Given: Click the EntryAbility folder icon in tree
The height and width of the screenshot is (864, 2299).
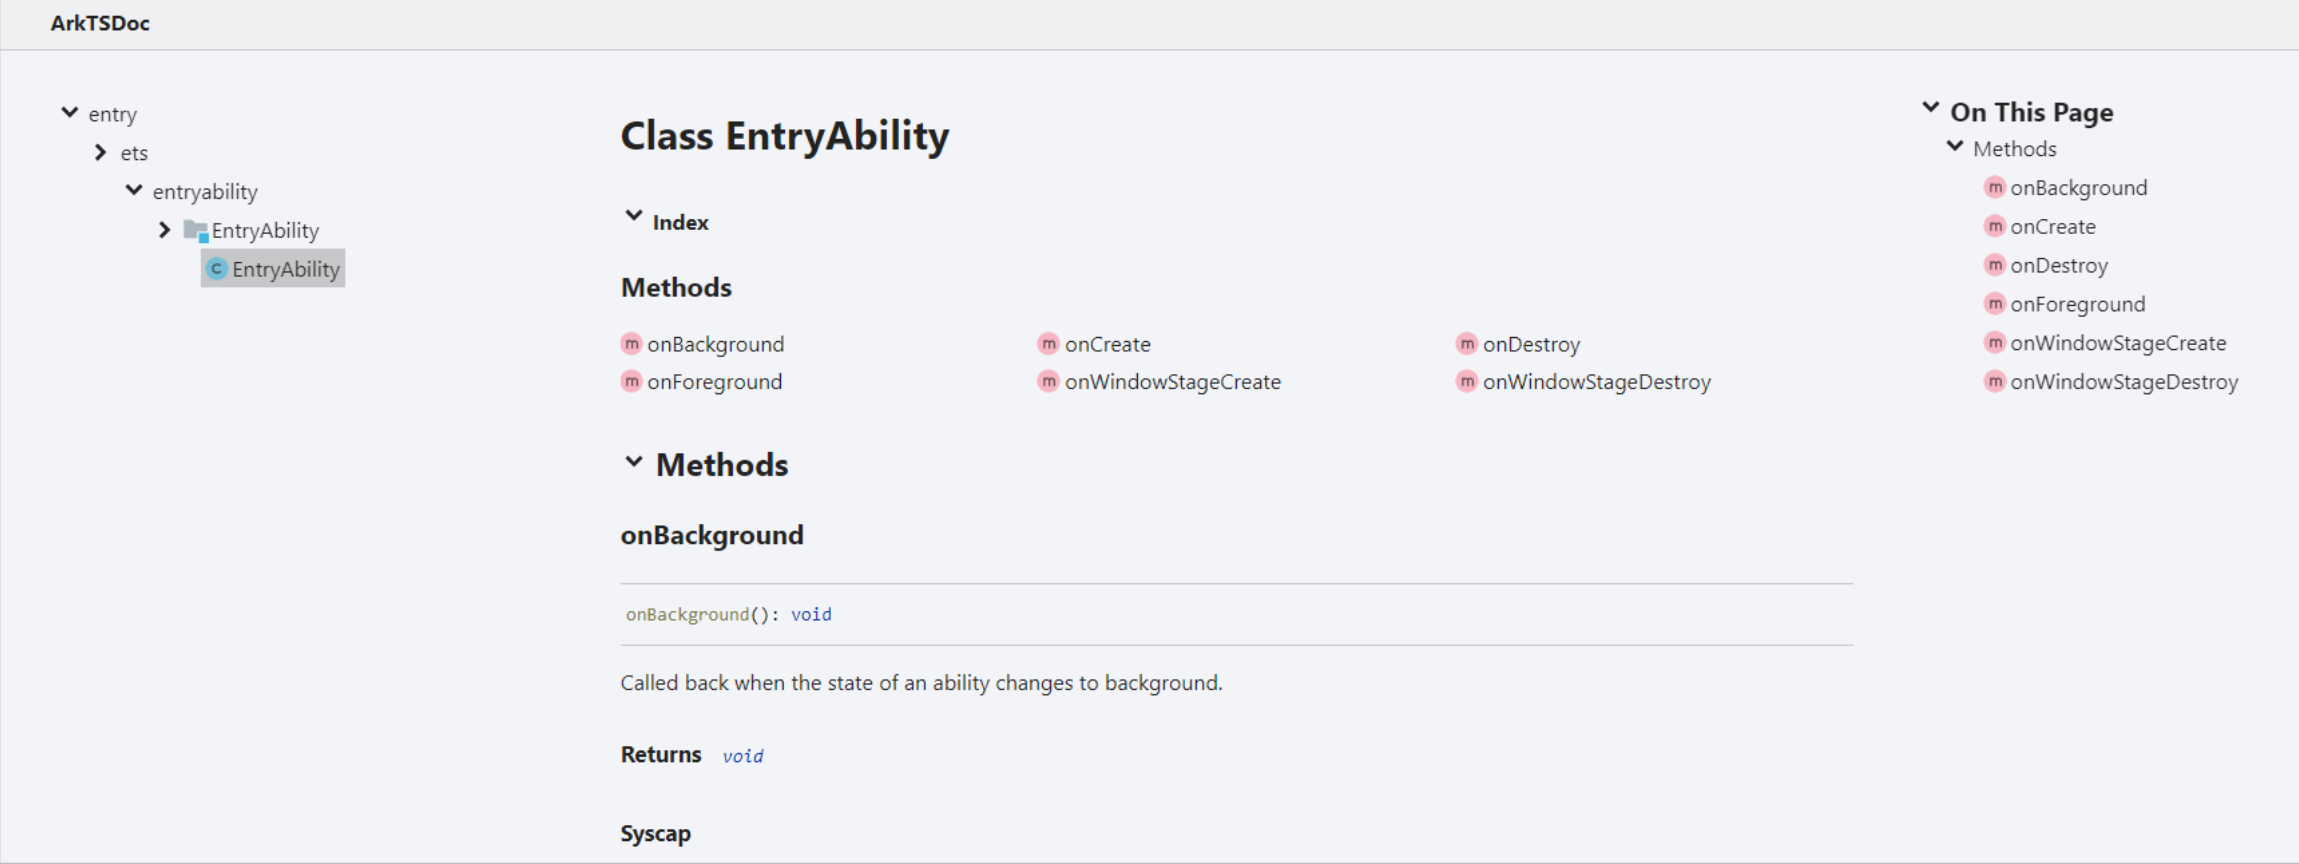Looking at the screenshot, I should [196, 231].
